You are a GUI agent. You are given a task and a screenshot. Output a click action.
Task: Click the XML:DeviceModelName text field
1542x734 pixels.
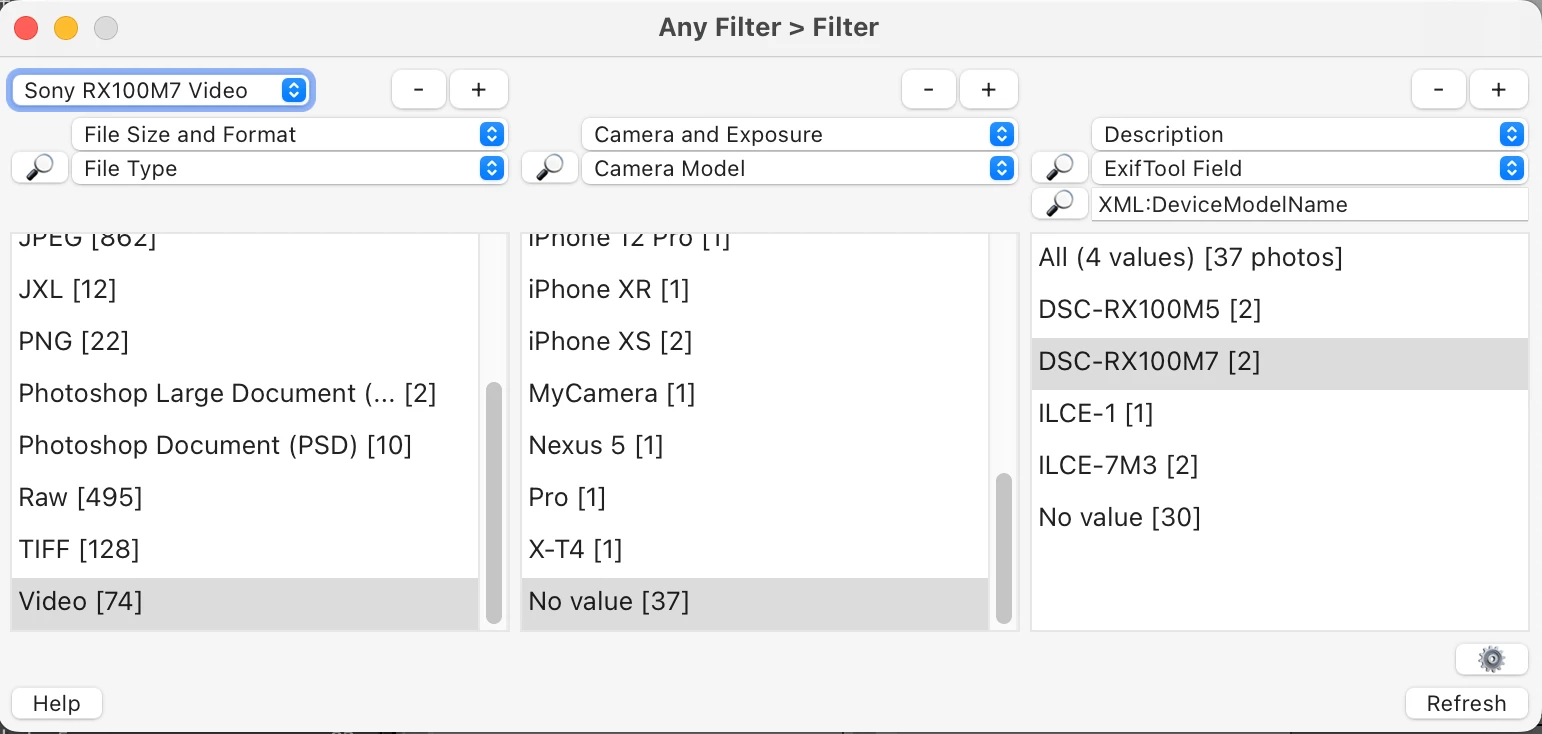pos(1308,204)
